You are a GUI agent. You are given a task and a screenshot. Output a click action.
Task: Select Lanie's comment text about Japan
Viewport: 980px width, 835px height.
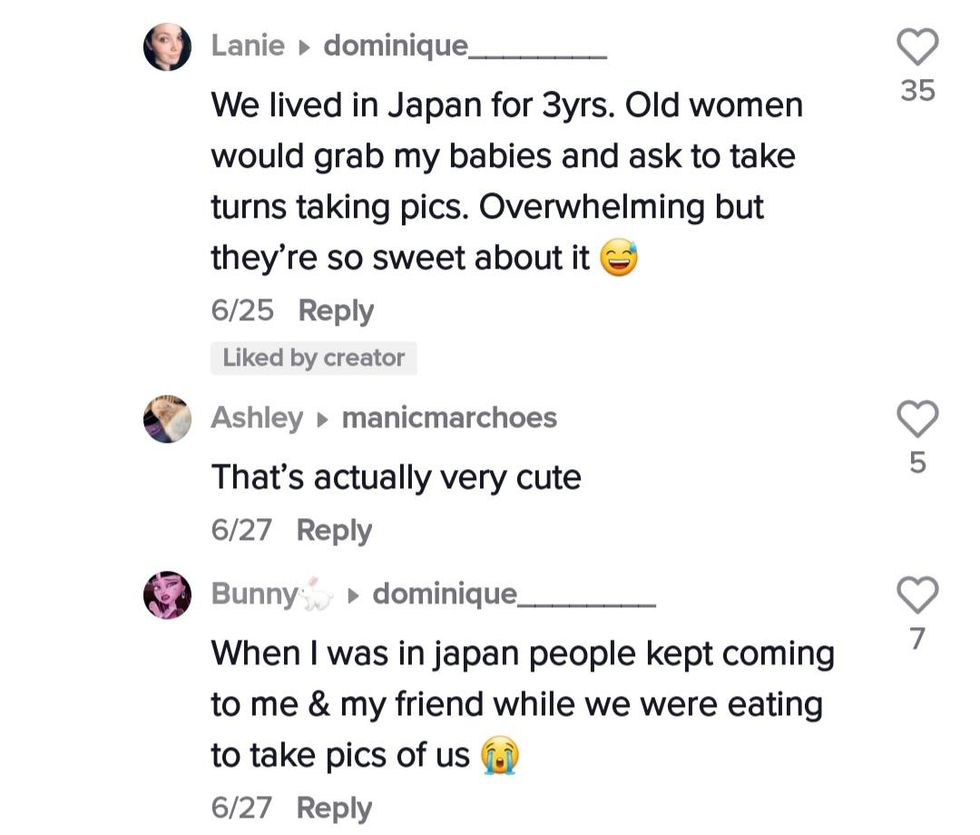506,182
